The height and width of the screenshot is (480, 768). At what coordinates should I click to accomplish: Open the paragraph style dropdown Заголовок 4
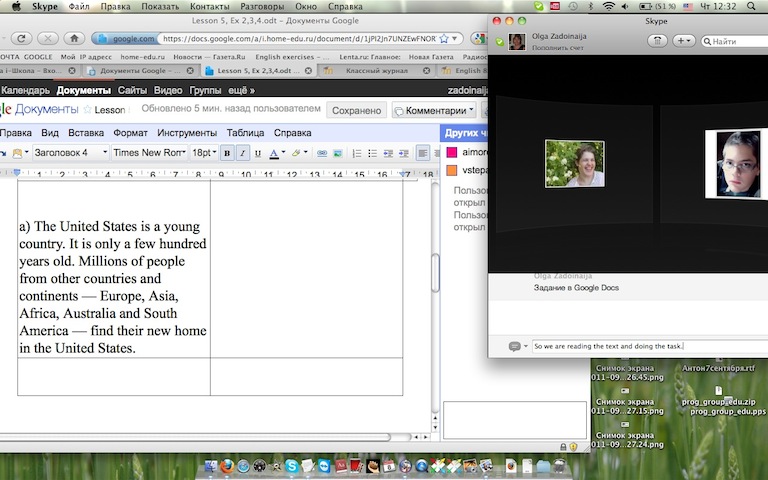(x=71, y=153)
